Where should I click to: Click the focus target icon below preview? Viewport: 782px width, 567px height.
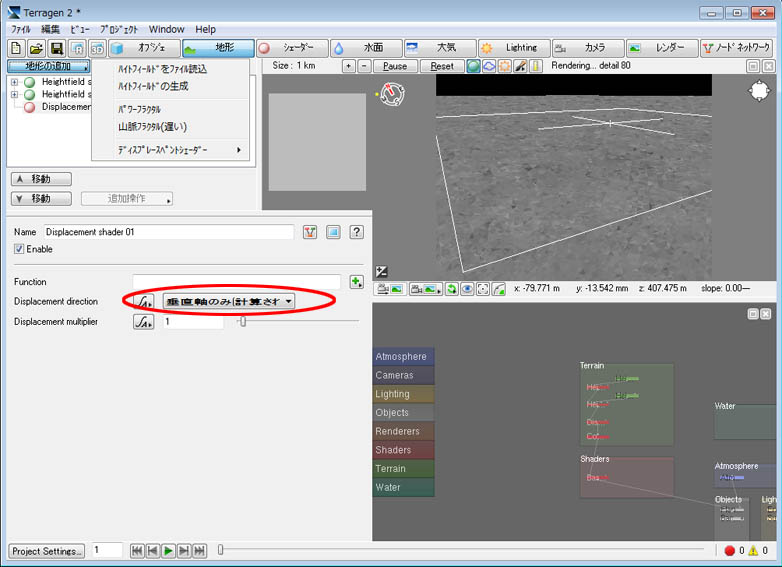482,289
